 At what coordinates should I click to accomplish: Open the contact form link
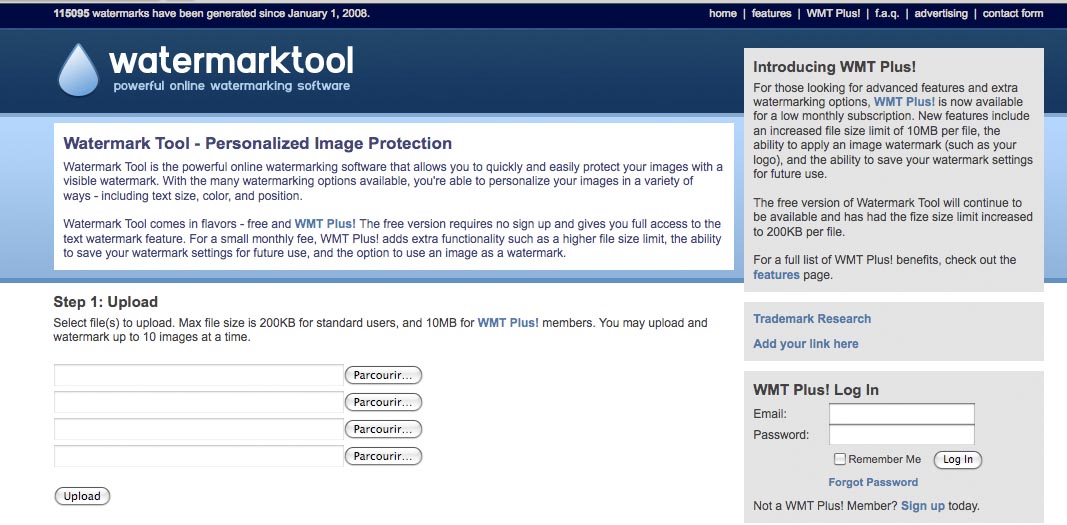point(1013,13)
